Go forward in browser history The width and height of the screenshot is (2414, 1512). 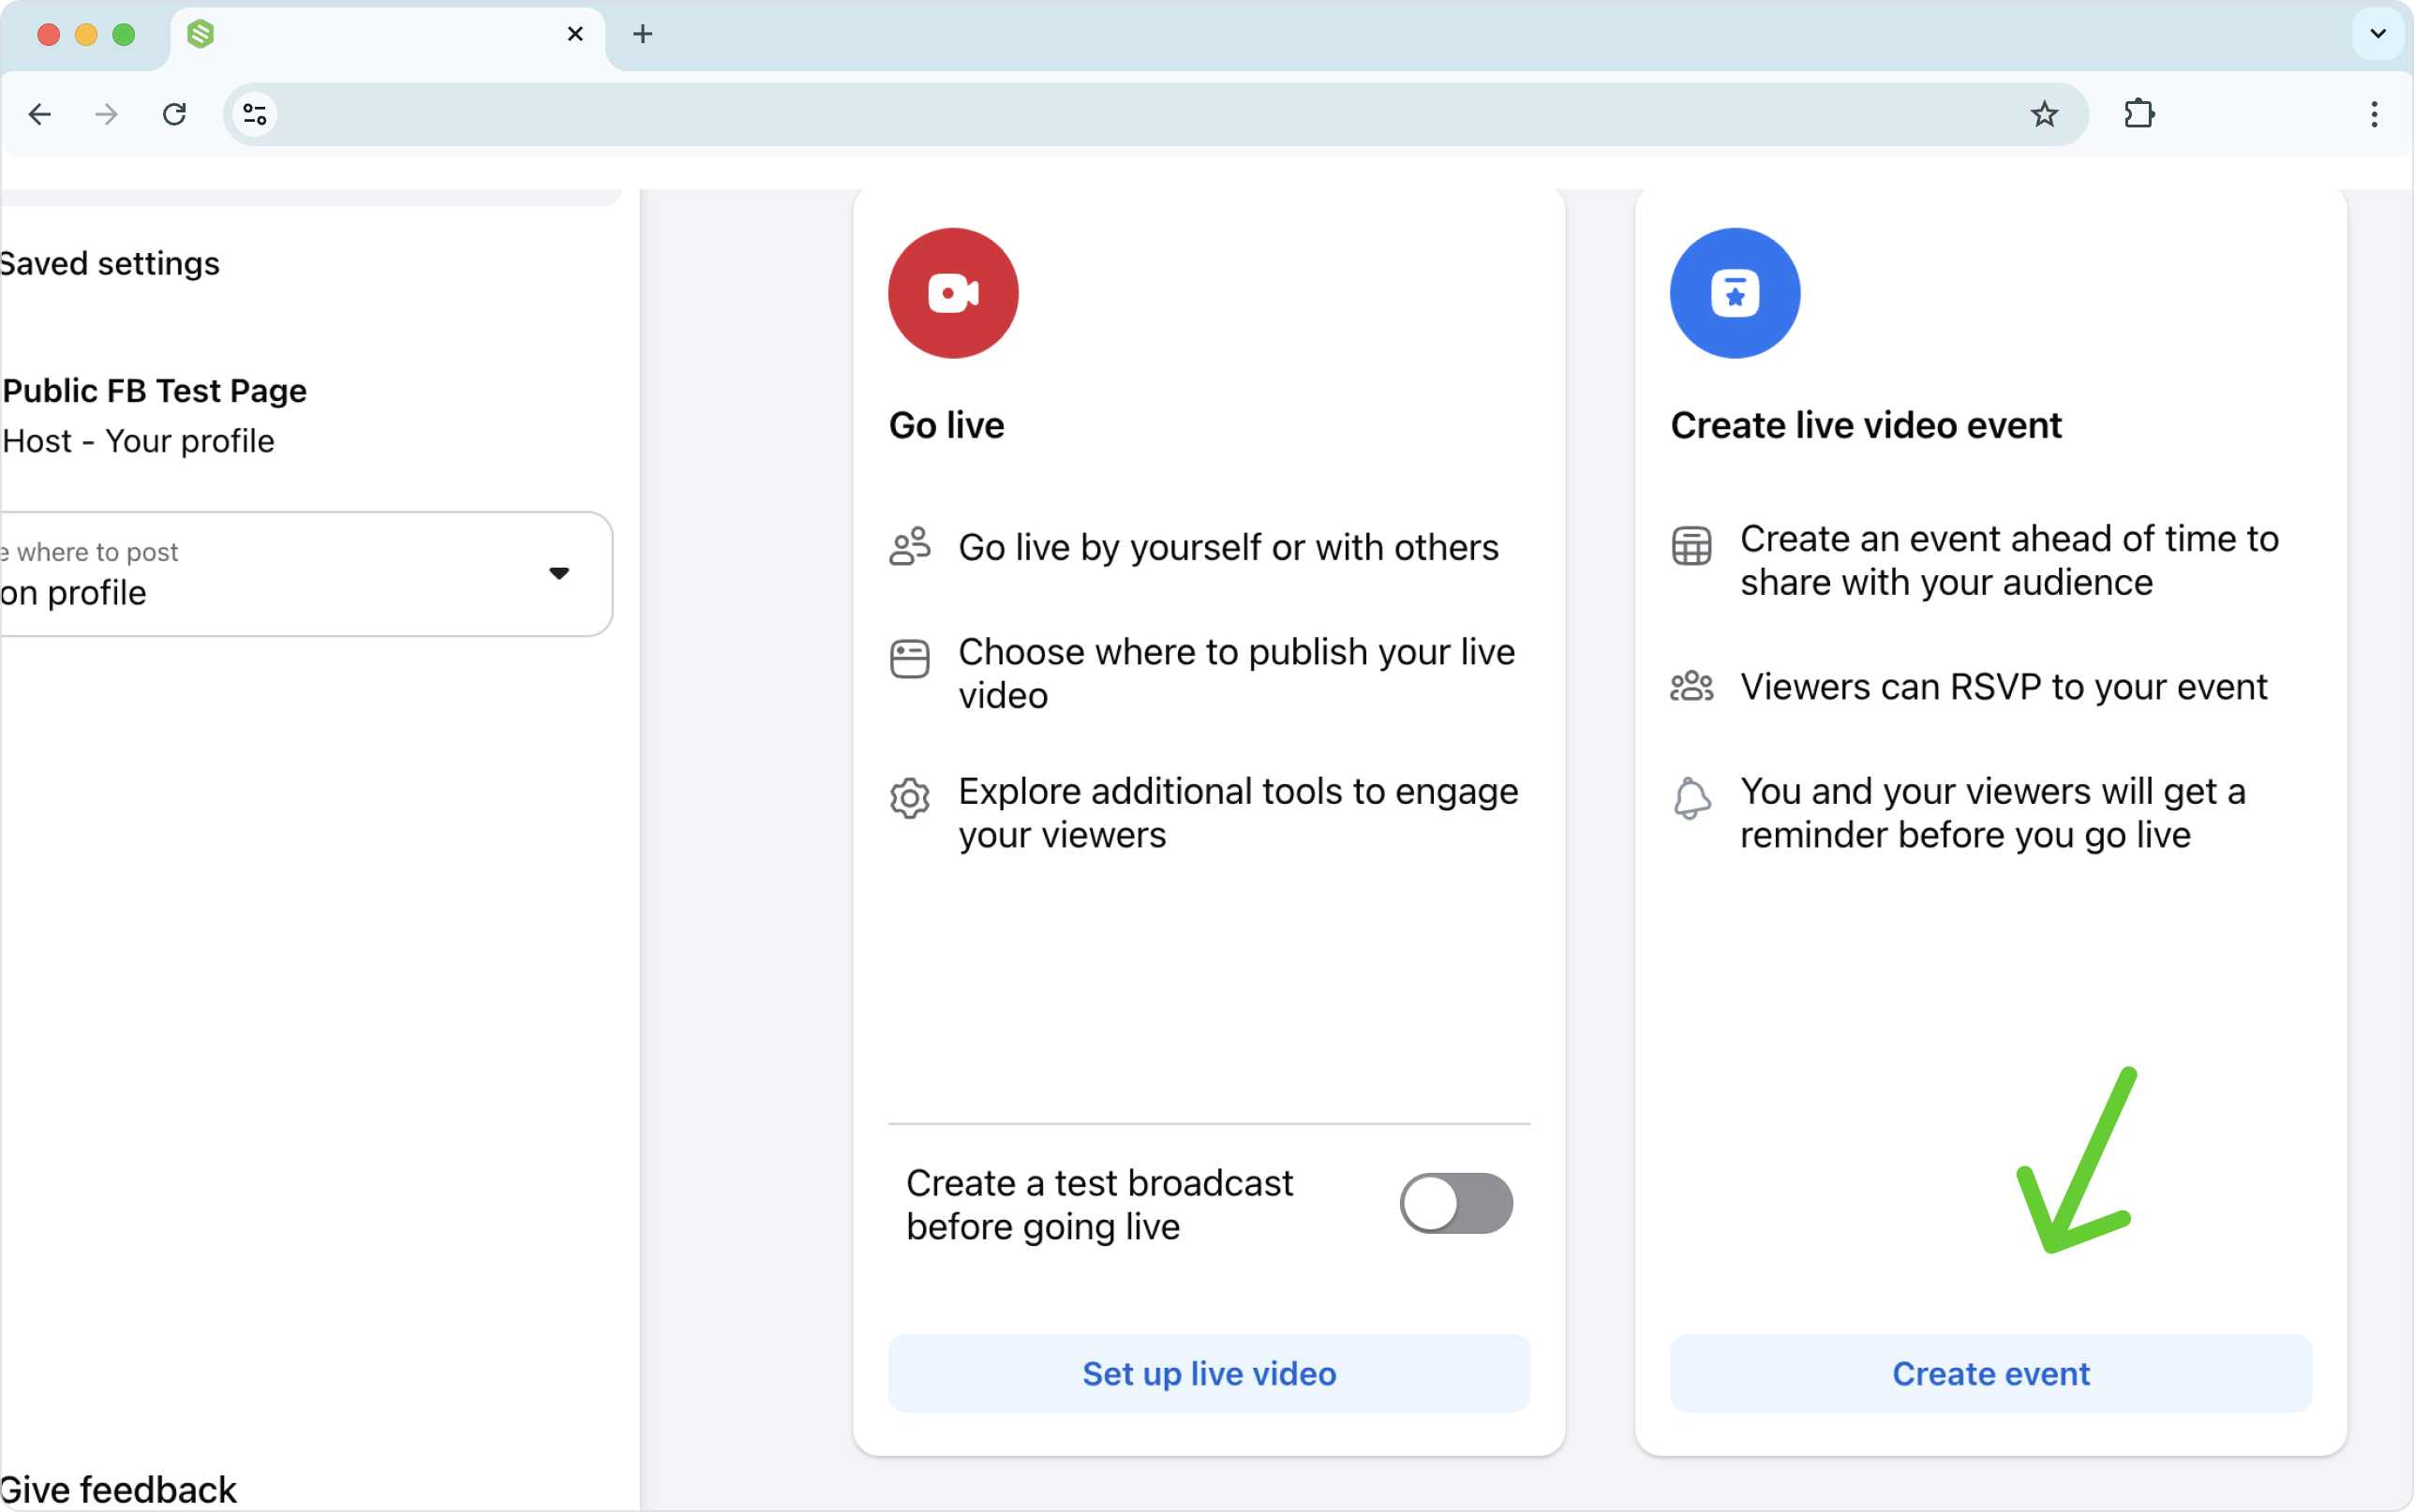106,114
